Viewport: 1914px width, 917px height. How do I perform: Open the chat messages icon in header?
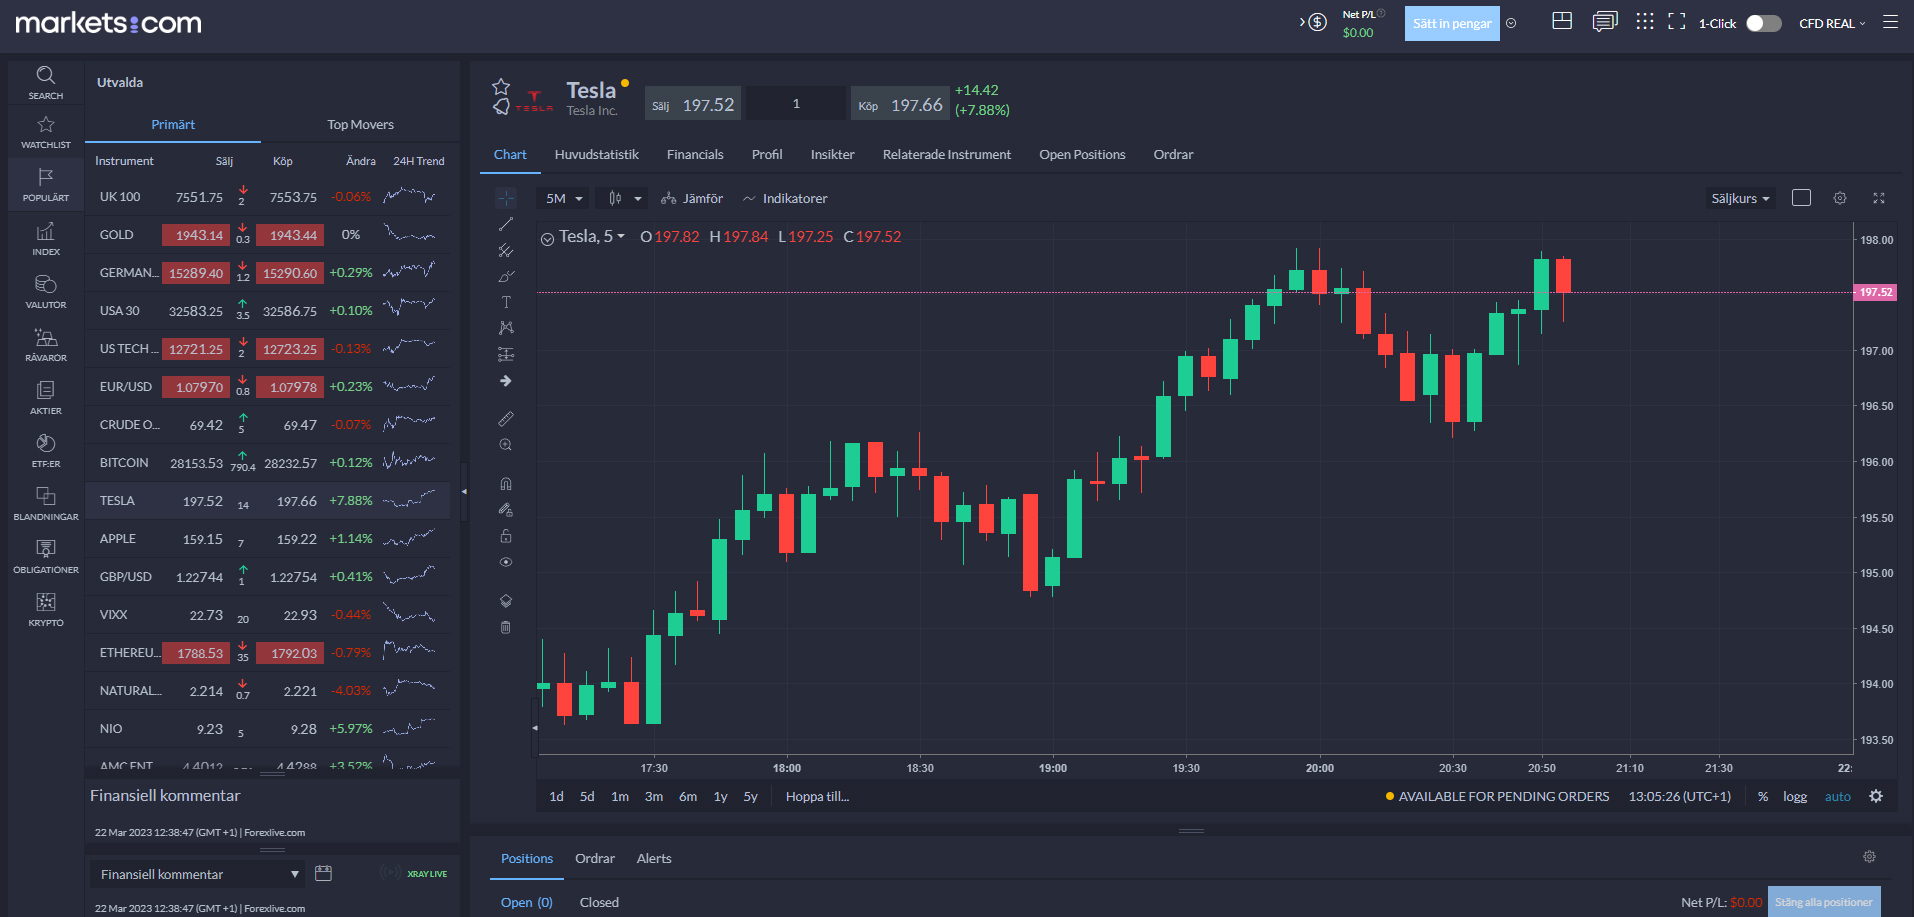(x=1605, y=22)
